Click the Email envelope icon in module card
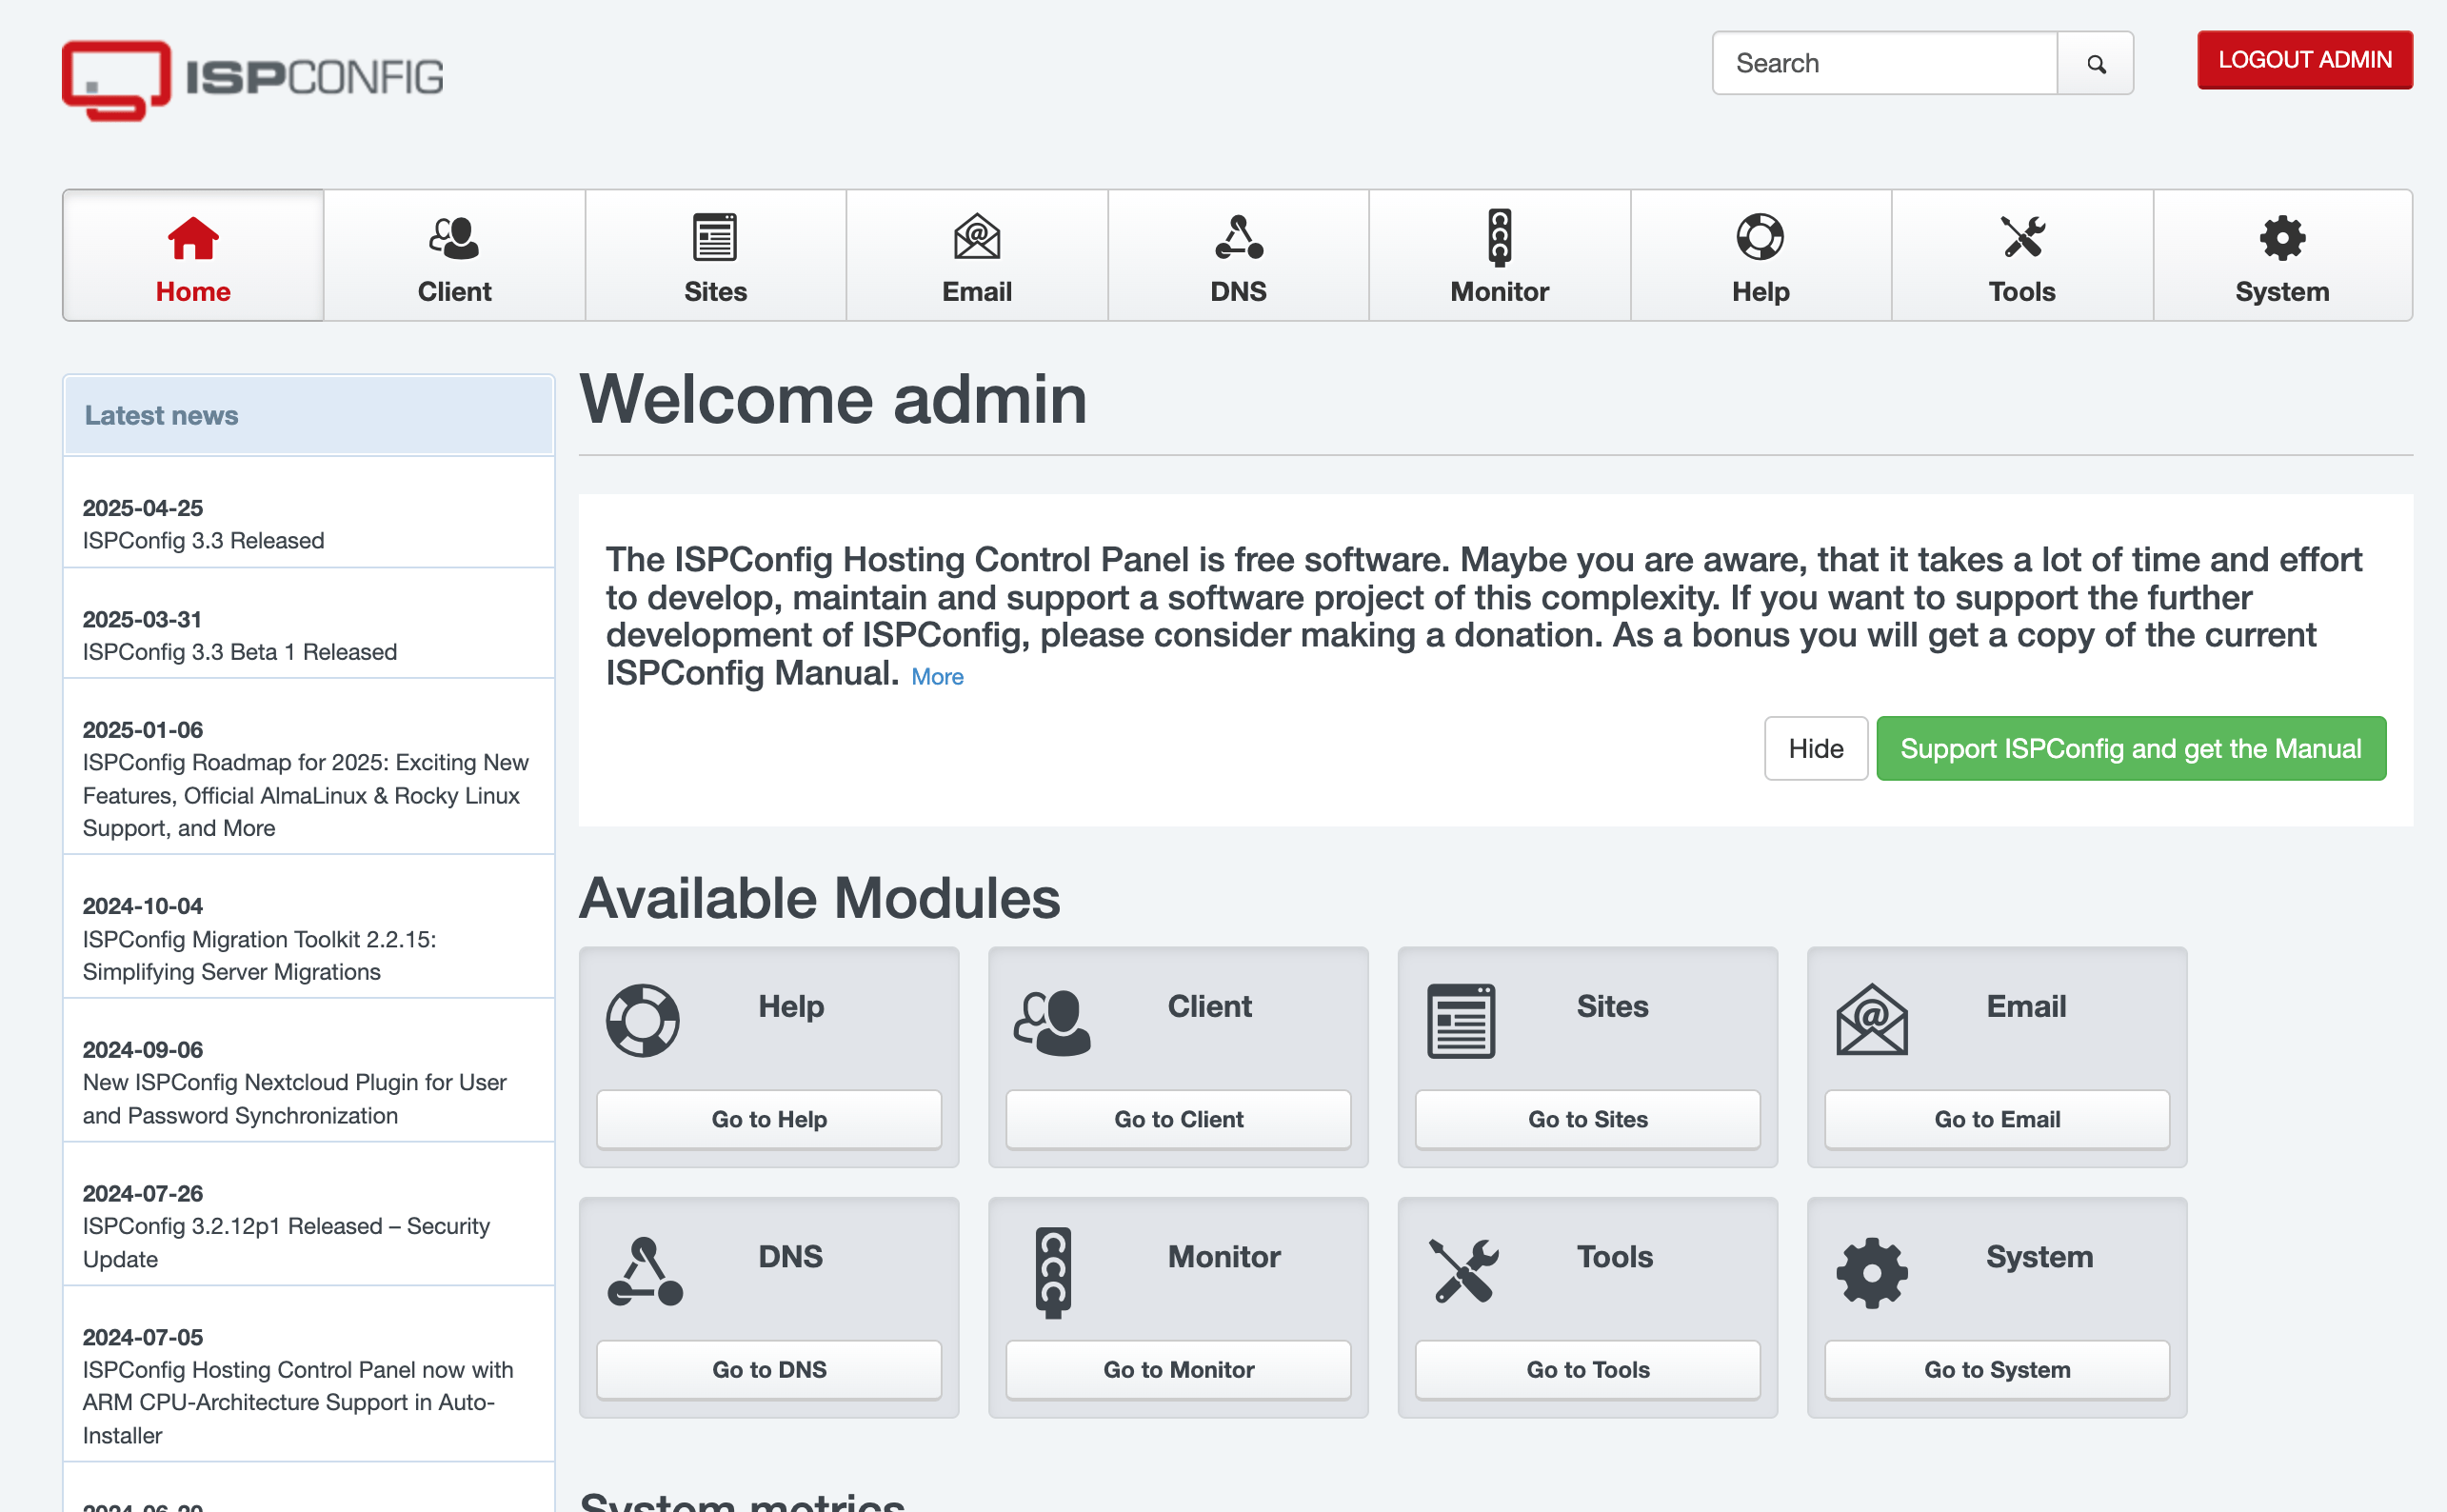Image resolution: width=2447 pixels, height=1512 pixels. point(1872,1020)
